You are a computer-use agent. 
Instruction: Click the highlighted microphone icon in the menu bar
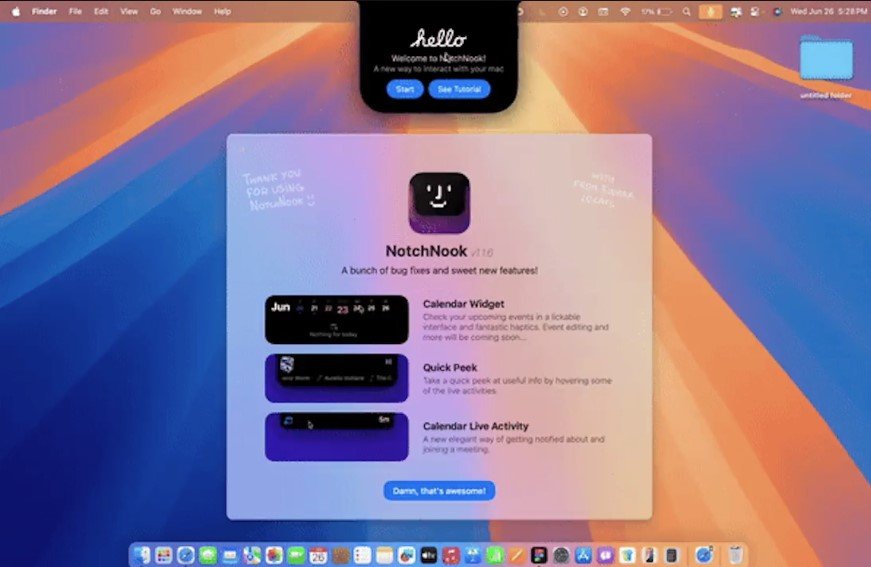710,11
